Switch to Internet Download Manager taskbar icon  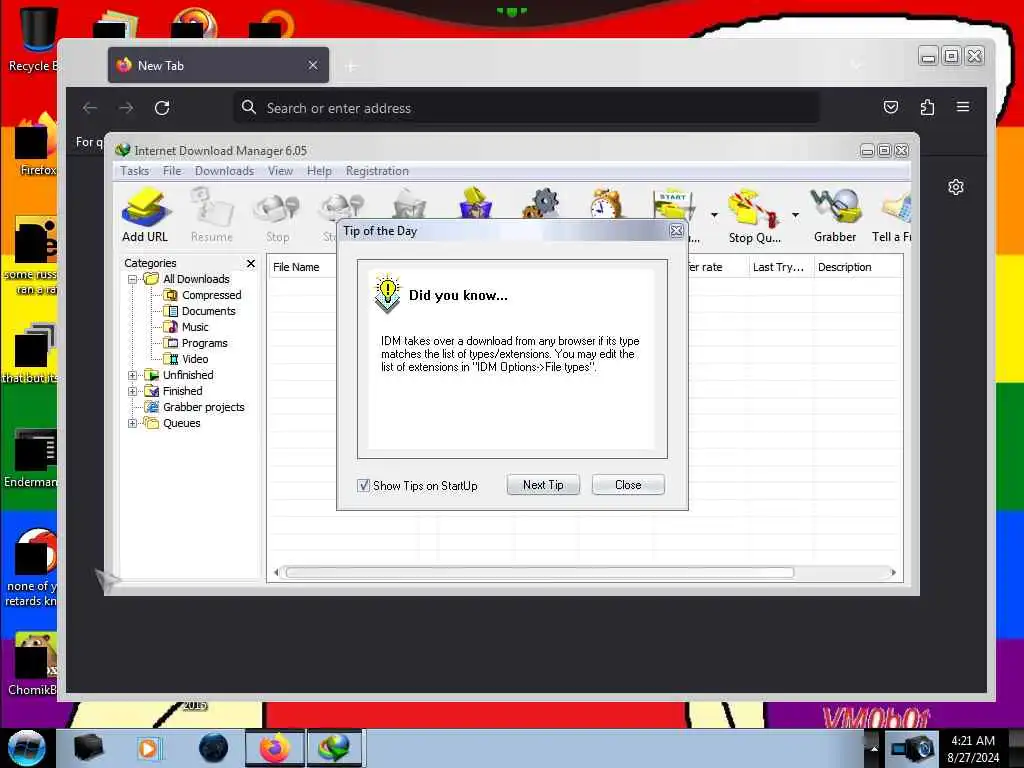[x=334, y=748]
